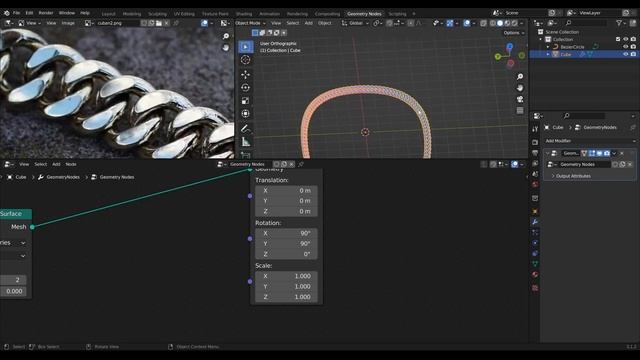Click the cuban2.png image name field

pos(117,23)
